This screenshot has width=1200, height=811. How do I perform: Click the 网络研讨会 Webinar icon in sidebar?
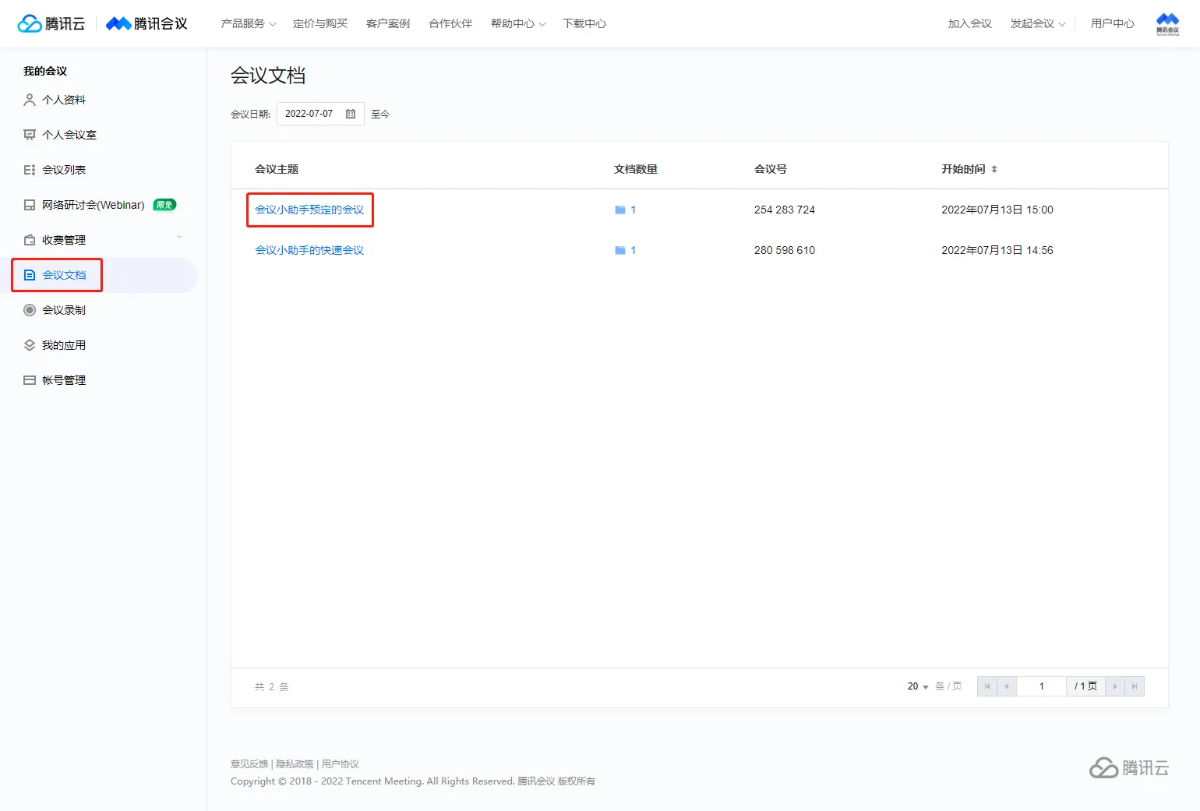click(x=29, y=205)
